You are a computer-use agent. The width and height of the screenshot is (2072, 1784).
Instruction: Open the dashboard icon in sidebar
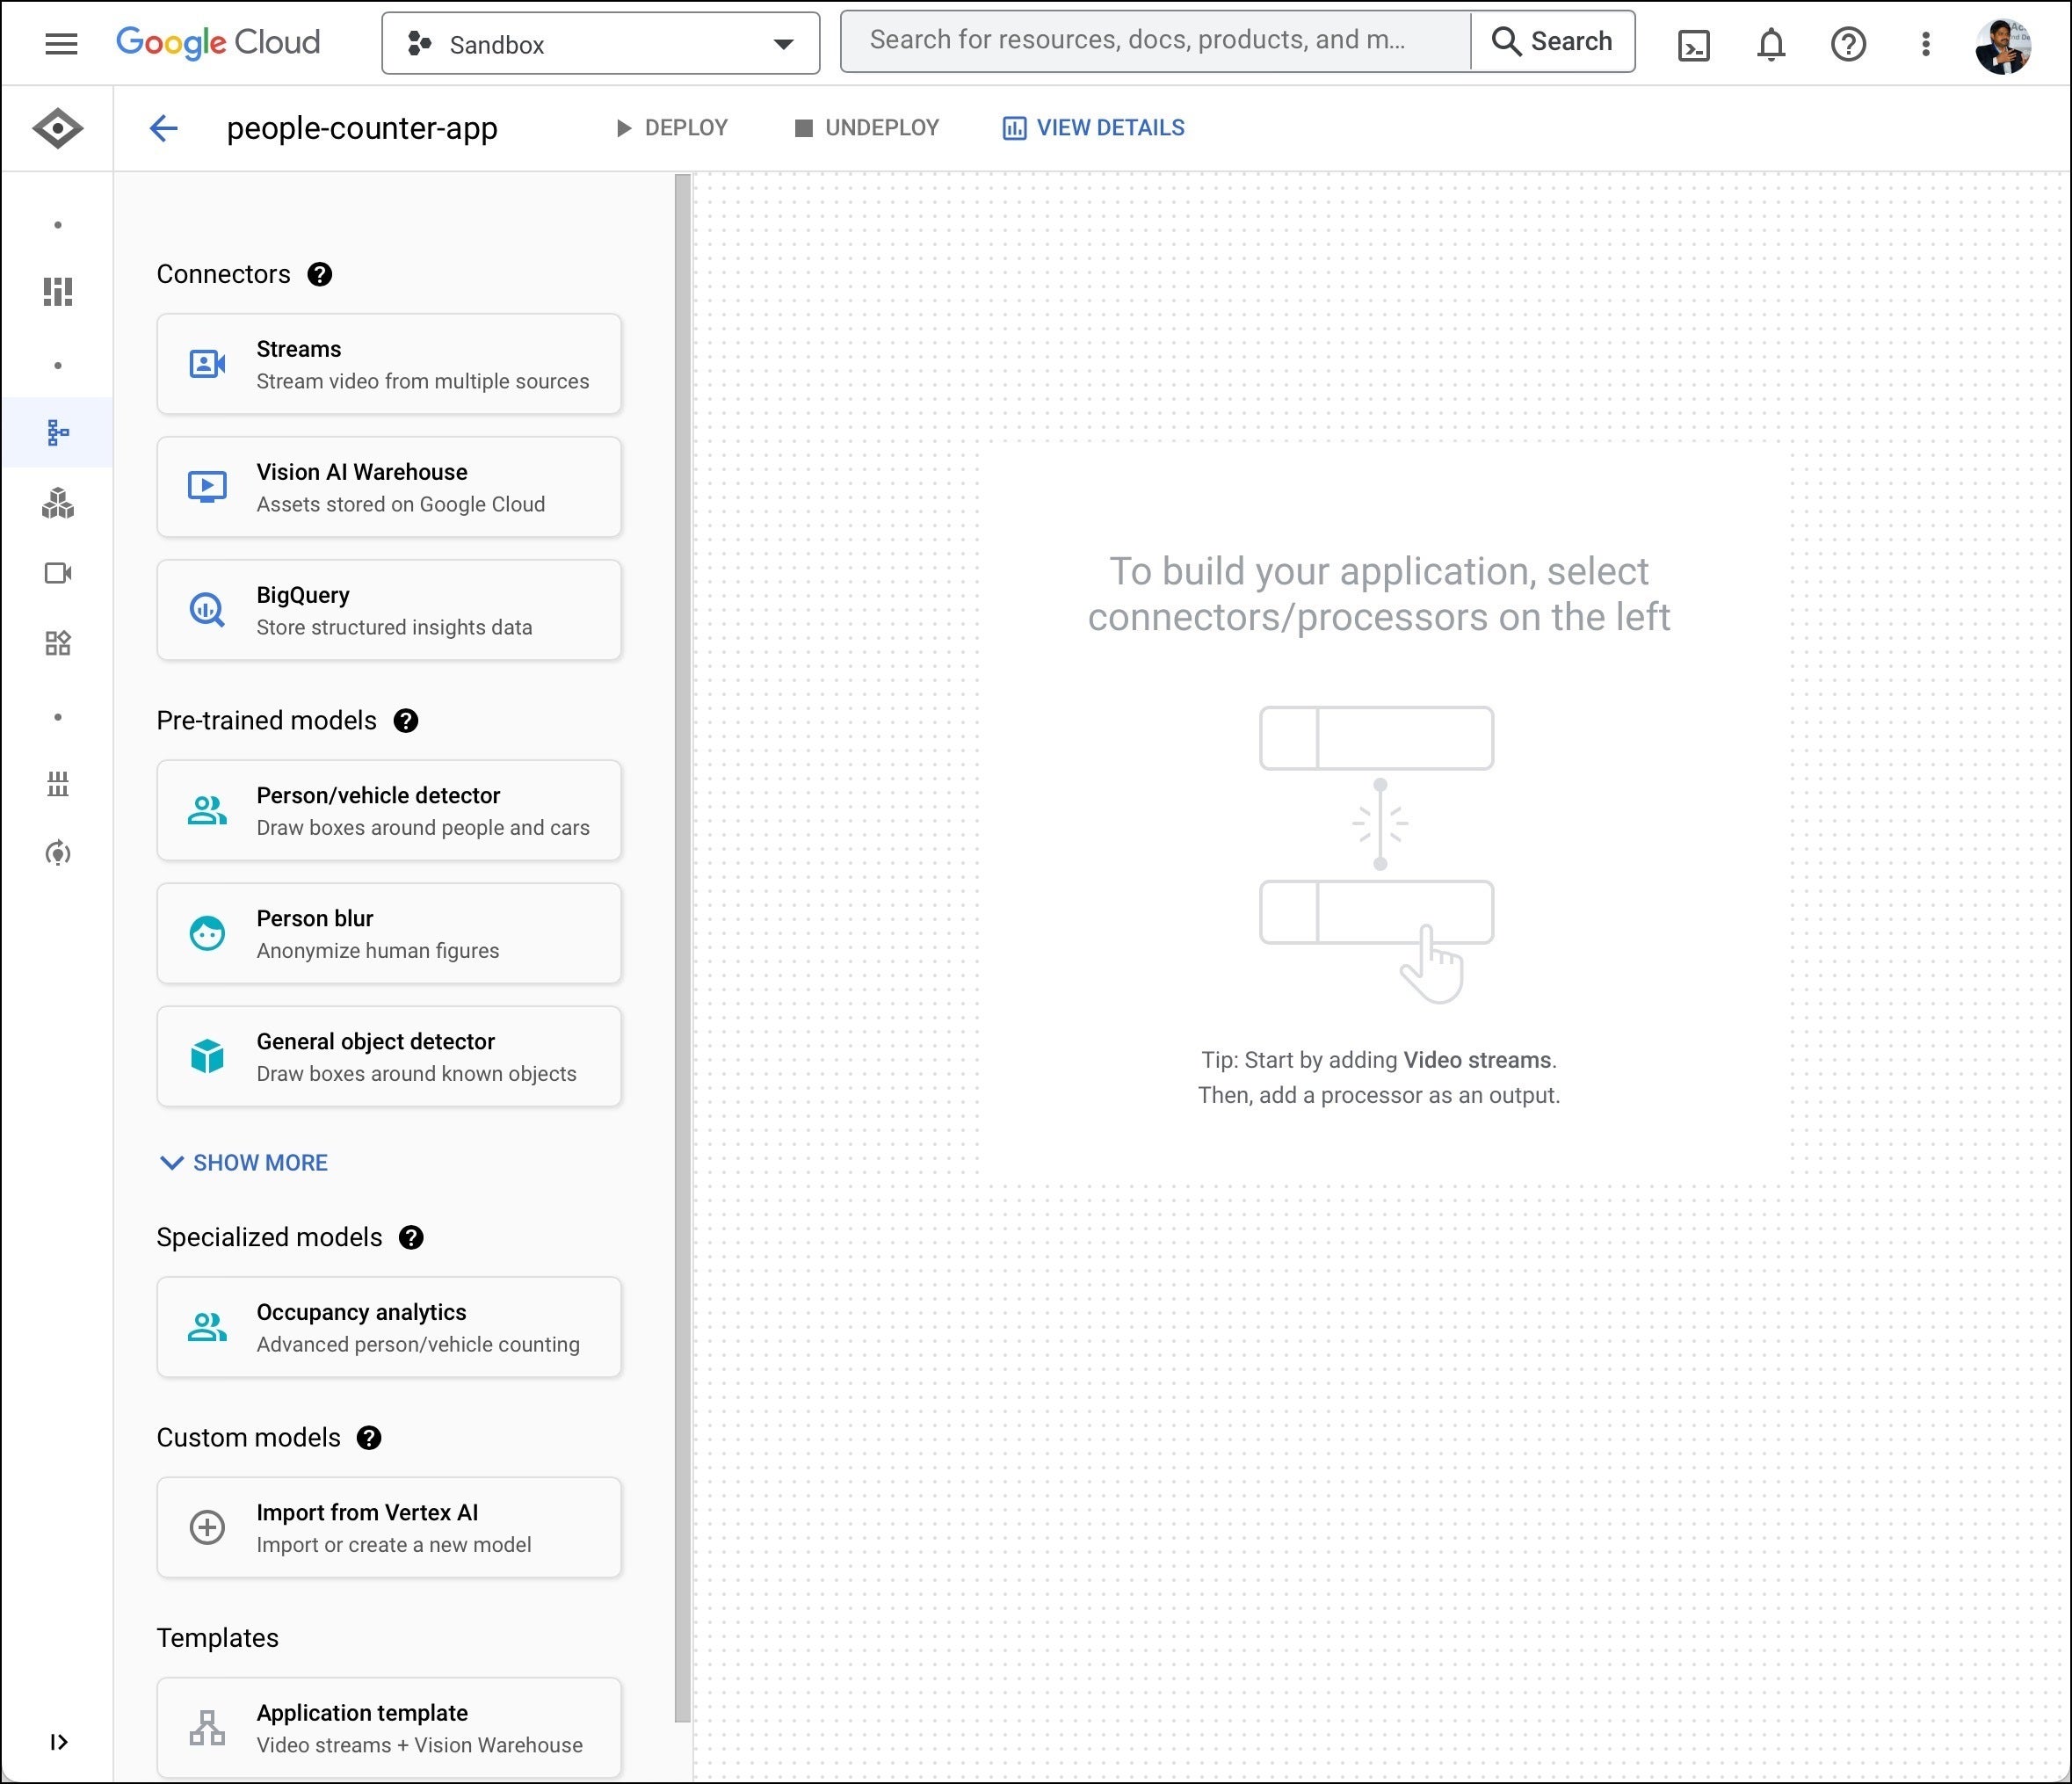[58, 292]
